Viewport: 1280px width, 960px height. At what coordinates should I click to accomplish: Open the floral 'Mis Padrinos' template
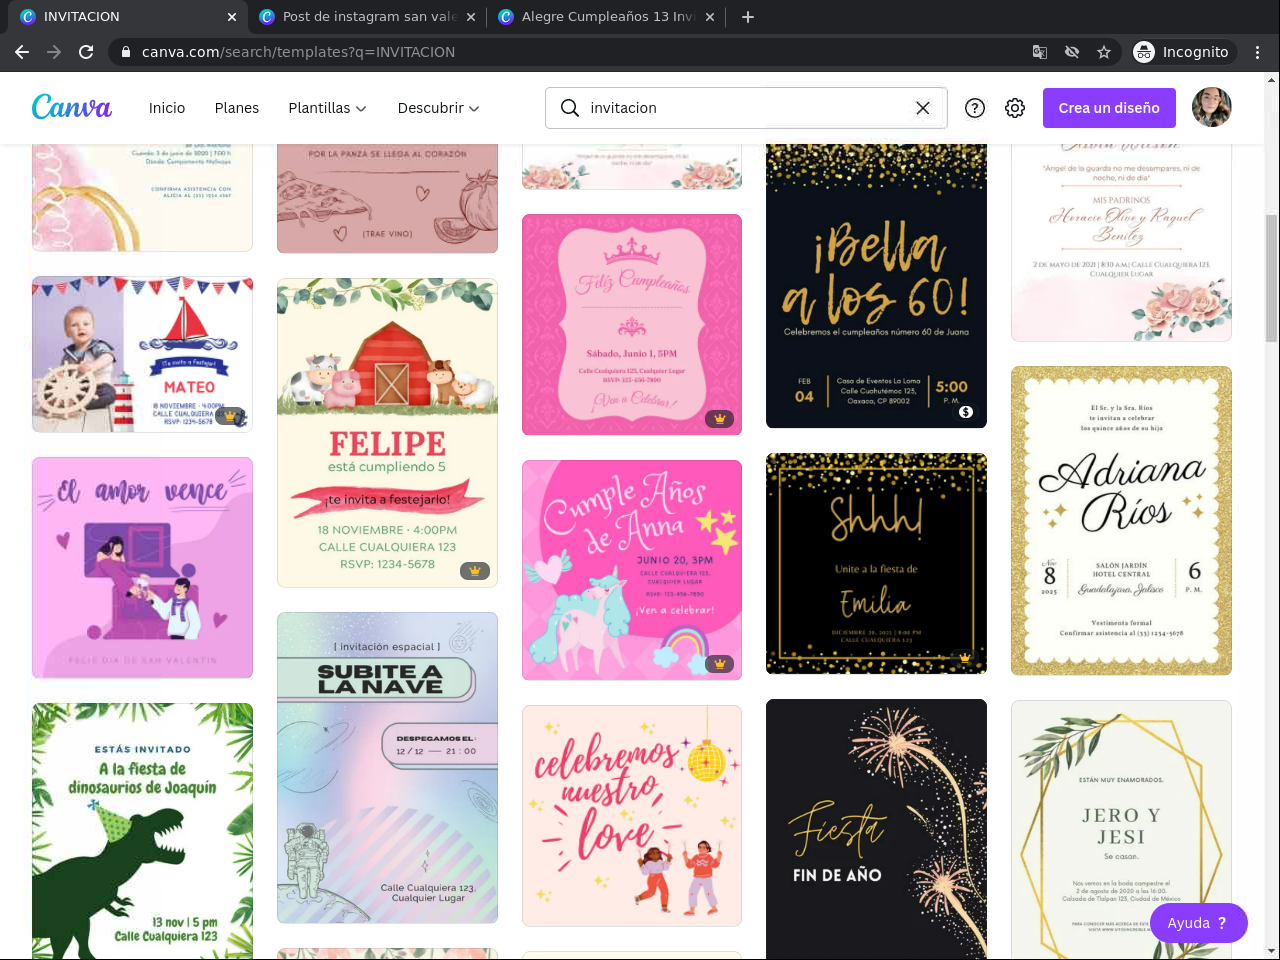click(x=1121, y=243)
